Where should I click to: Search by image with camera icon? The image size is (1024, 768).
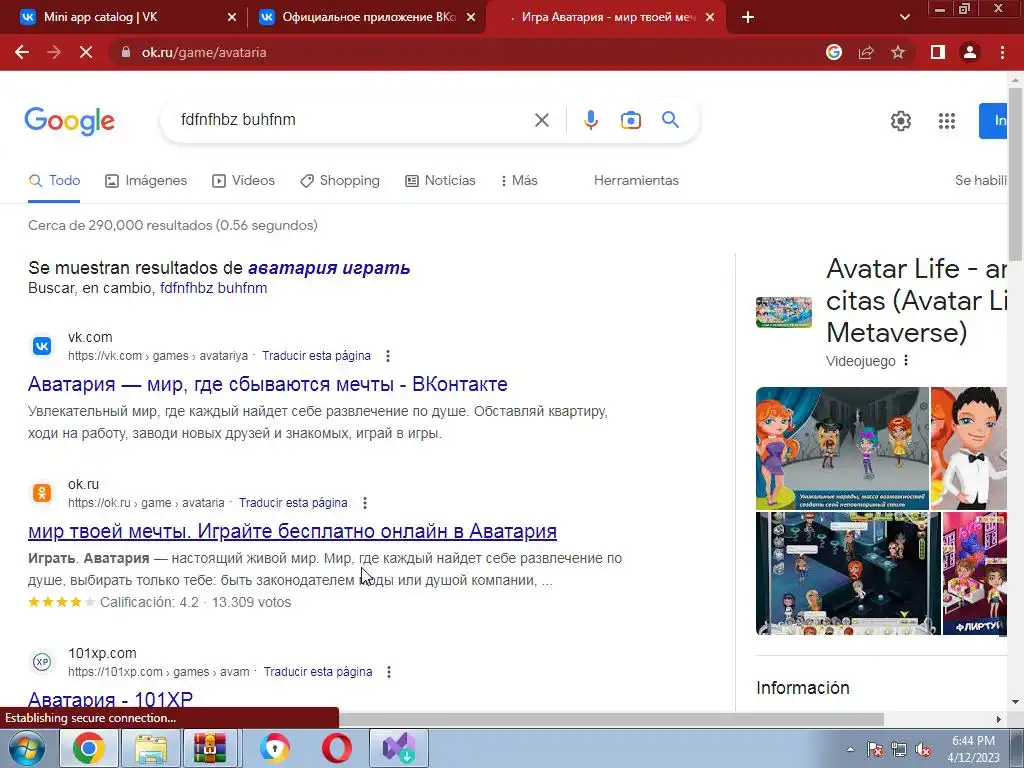coord(631,120)
